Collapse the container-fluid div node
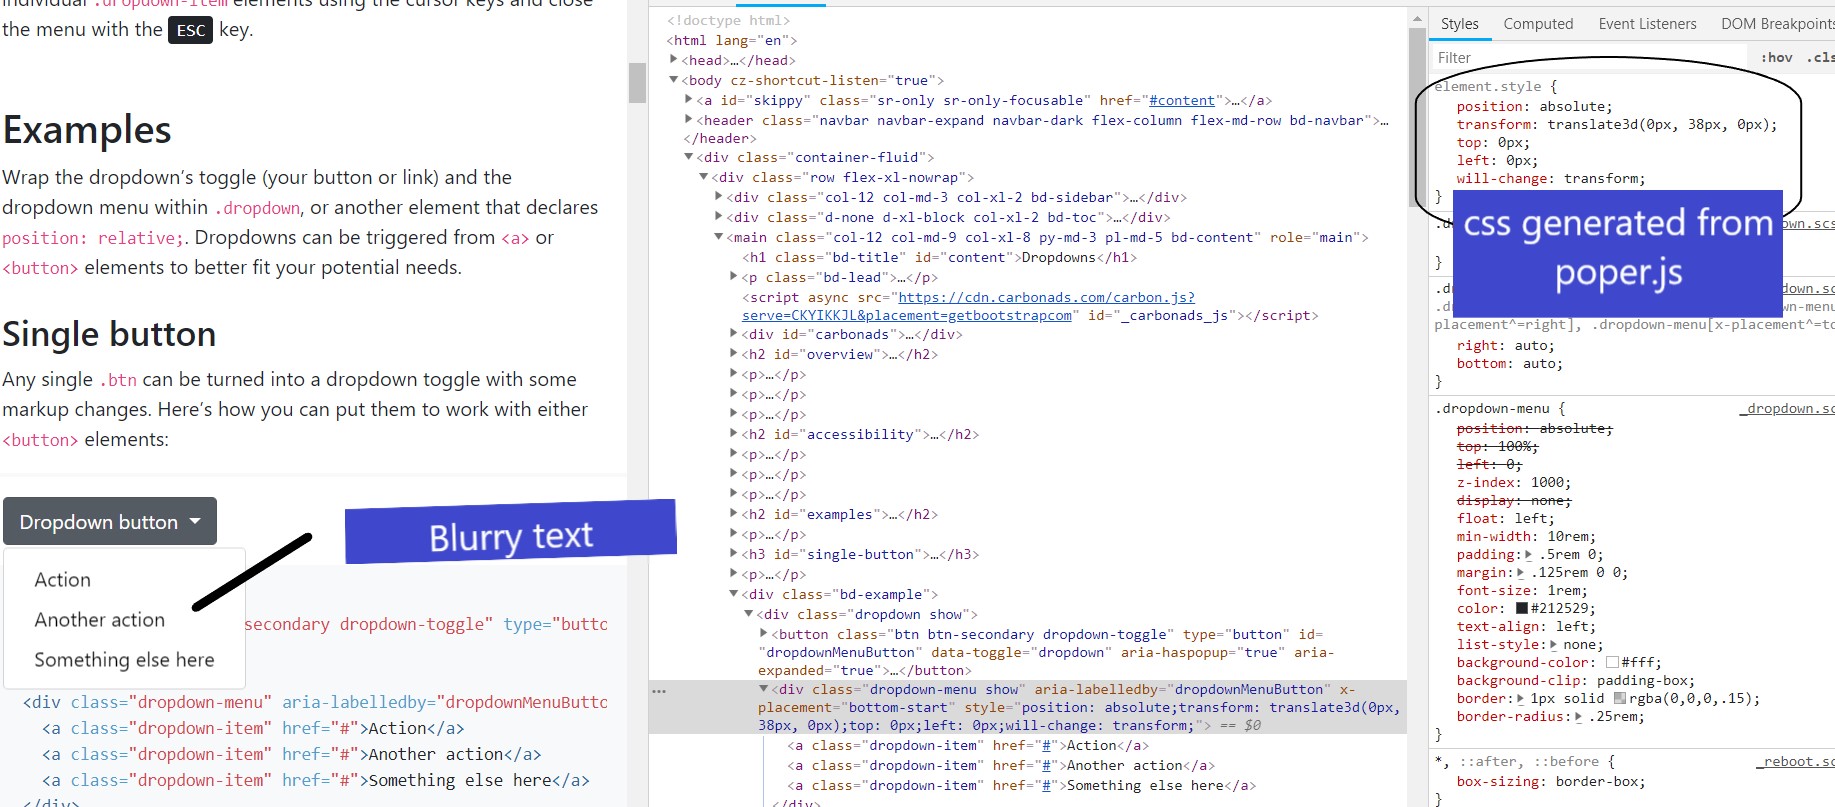 (x=689, y=157)
